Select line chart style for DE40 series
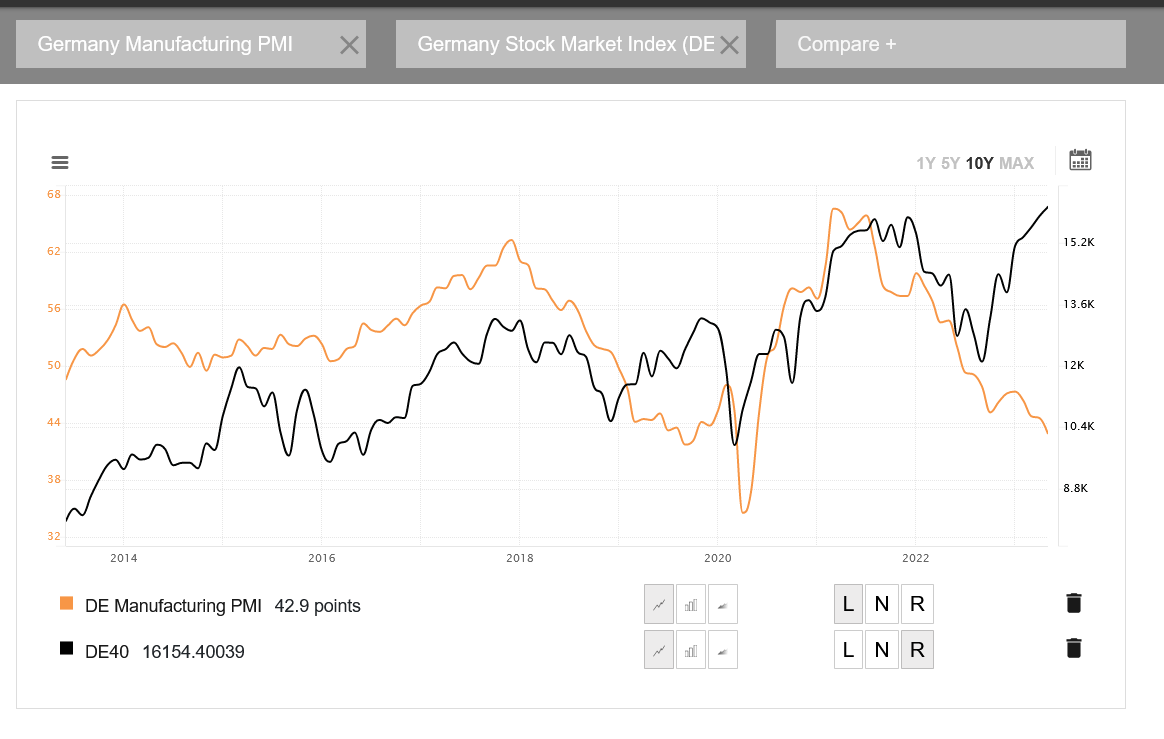The image size is (1164, 739). (658, 649)
